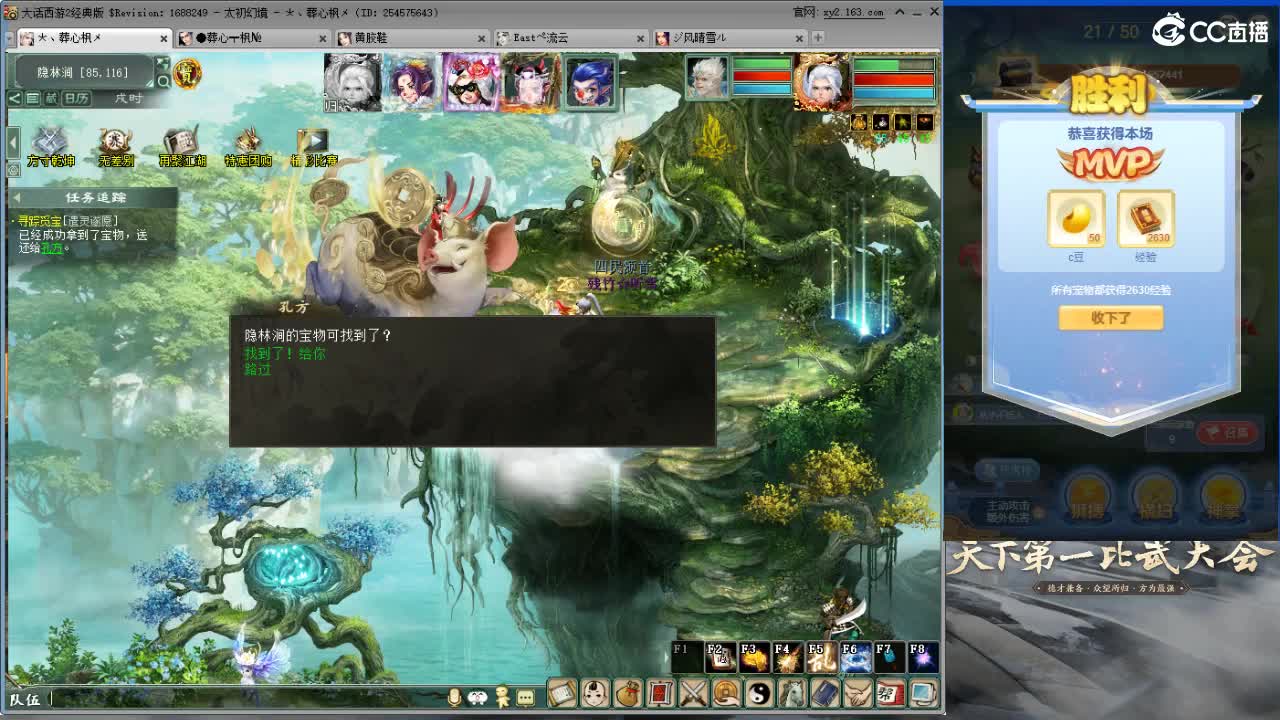
Task: Select the blue-haired team member portrait
Action: (590, 82)
